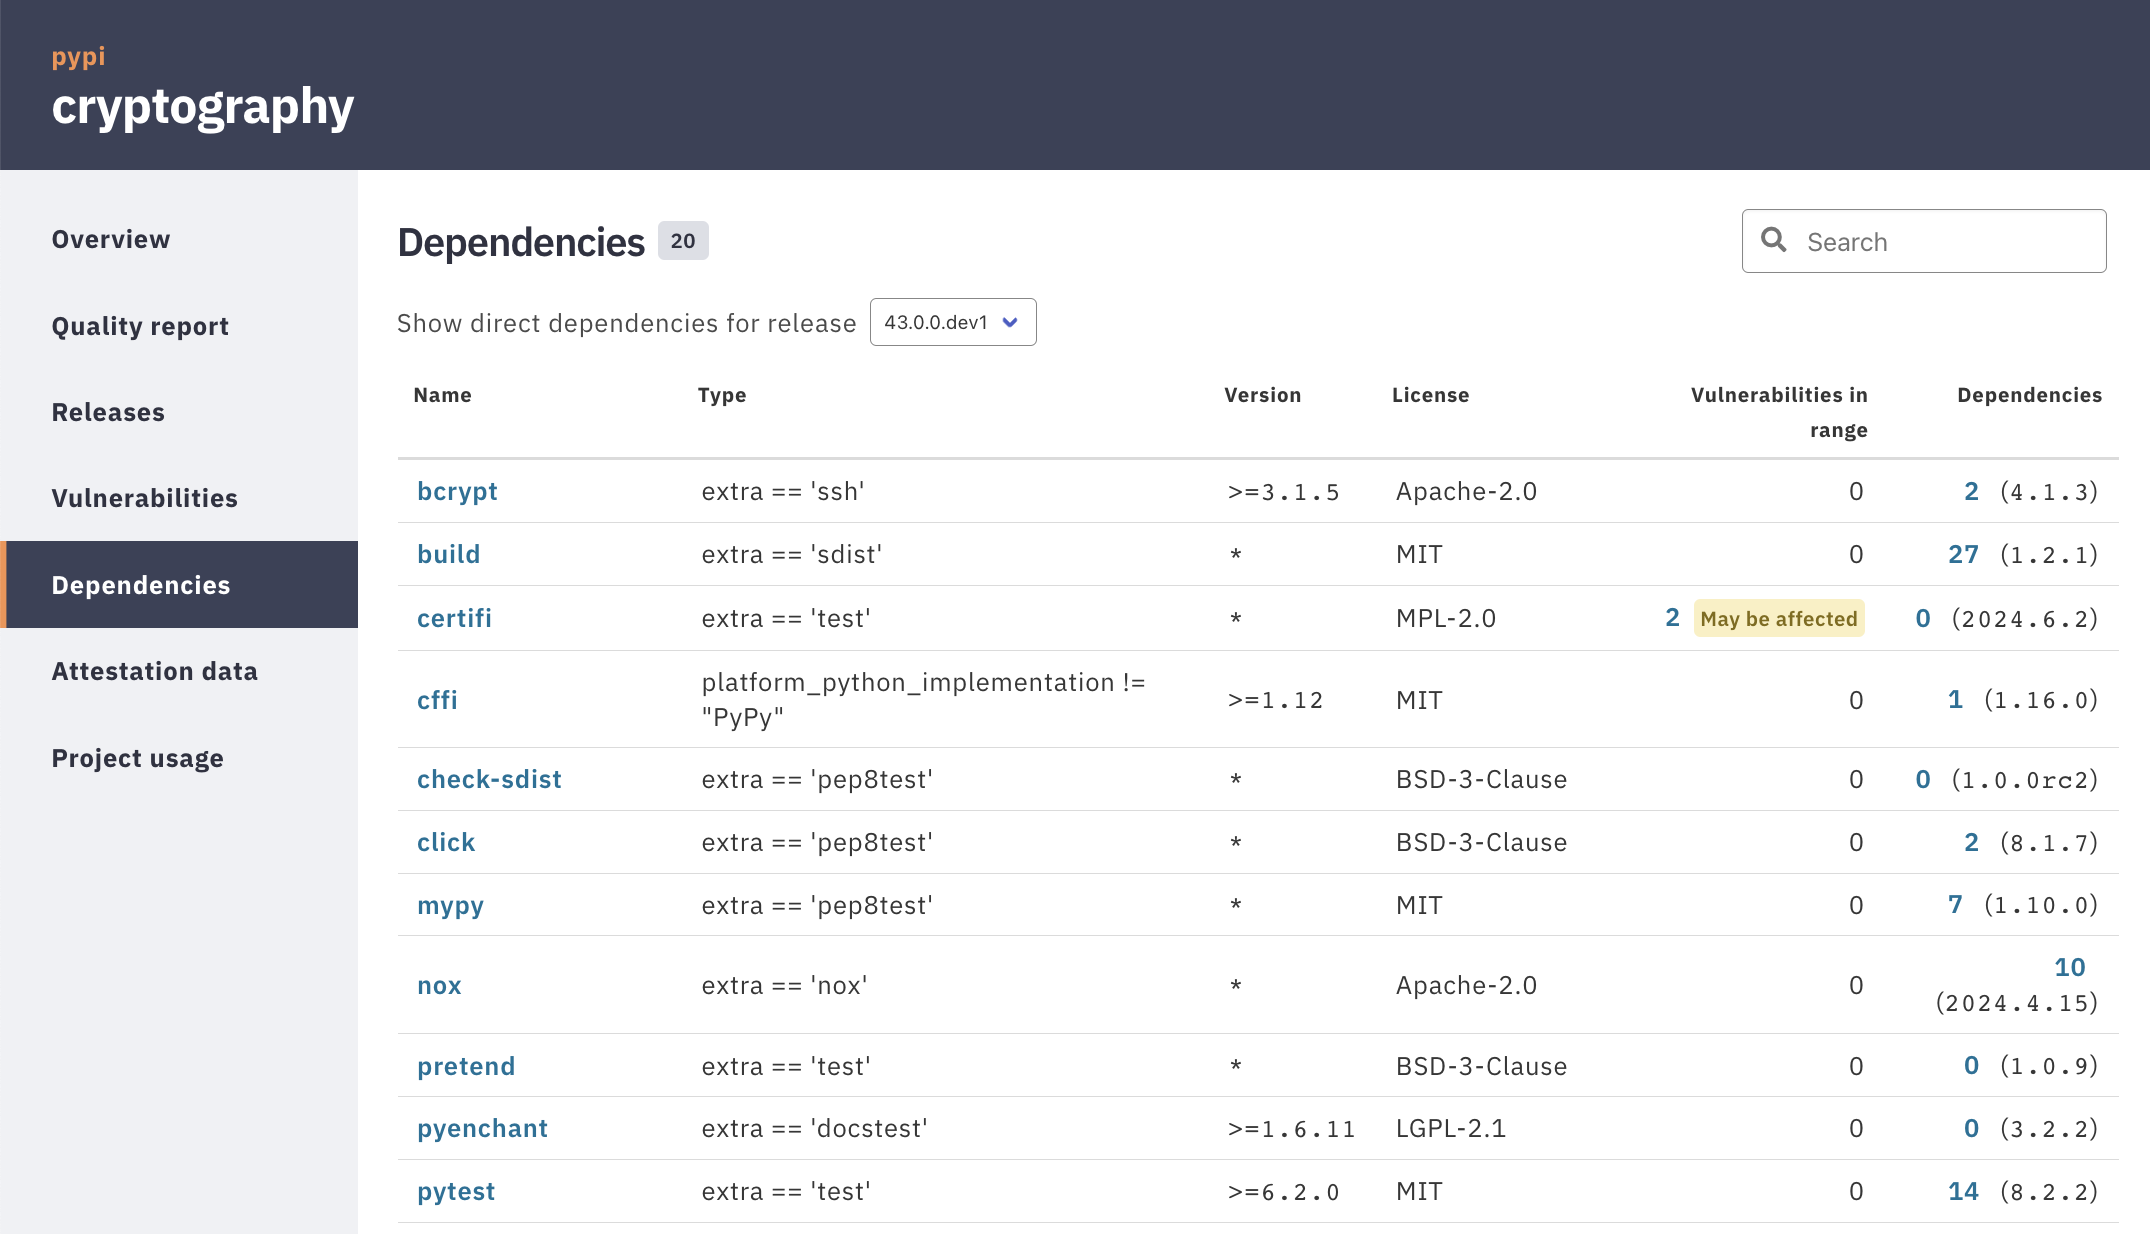
Task: Click the Name column header
Action: tap(442, 395)
